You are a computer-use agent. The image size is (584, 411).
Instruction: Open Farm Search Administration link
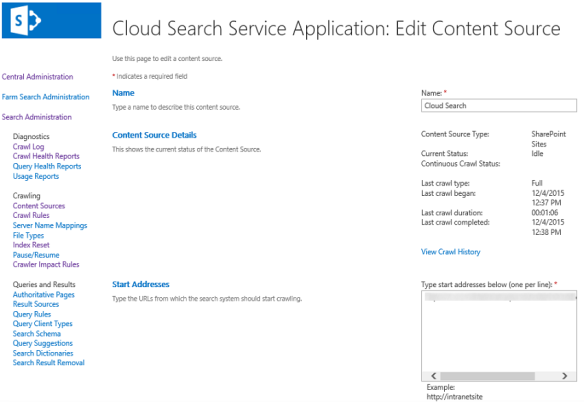point(45,97)
